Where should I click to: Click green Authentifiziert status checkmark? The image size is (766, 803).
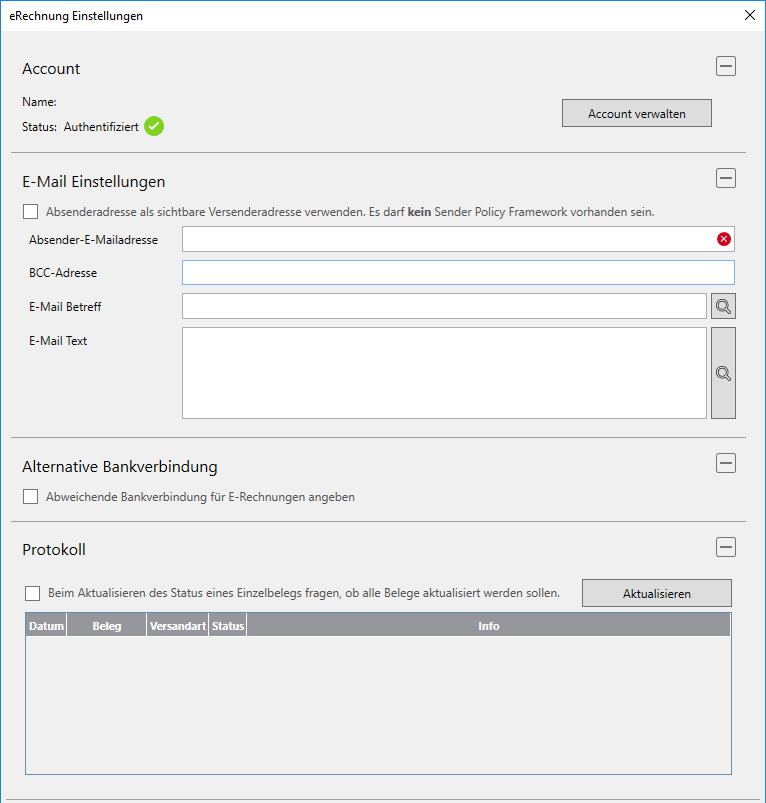pos(154,126)
